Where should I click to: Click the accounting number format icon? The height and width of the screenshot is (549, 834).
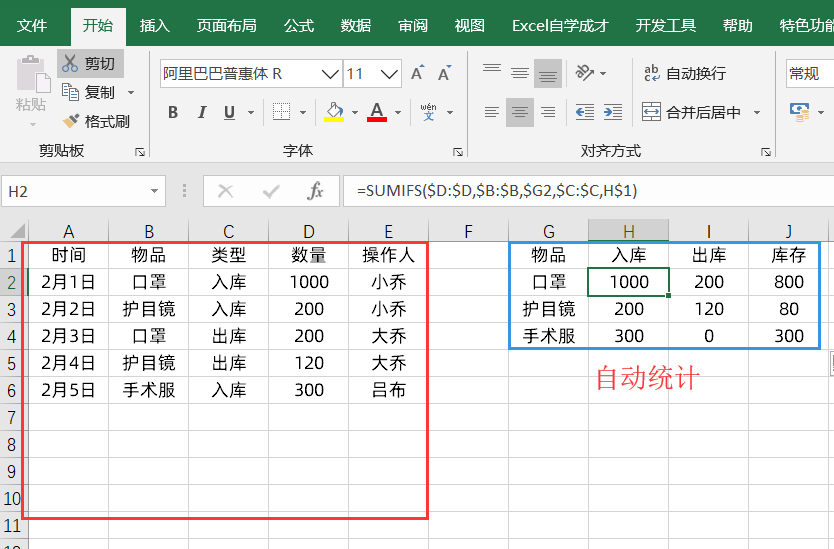click(x=799, y=112)
